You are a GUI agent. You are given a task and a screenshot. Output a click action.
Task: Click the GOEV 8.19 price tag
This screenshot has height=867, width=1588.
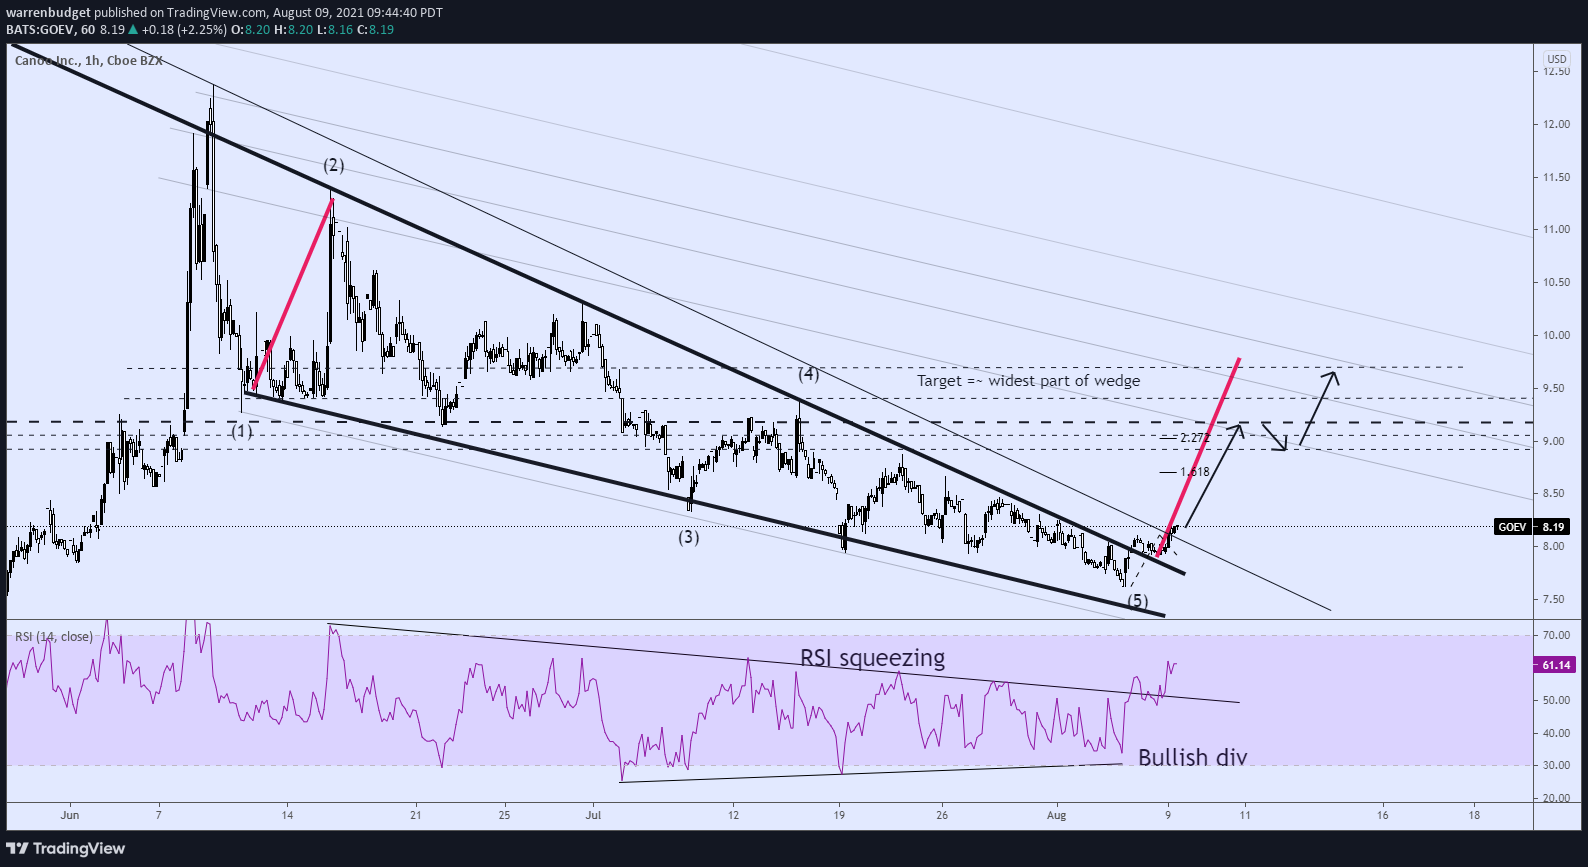point(1531,527)
